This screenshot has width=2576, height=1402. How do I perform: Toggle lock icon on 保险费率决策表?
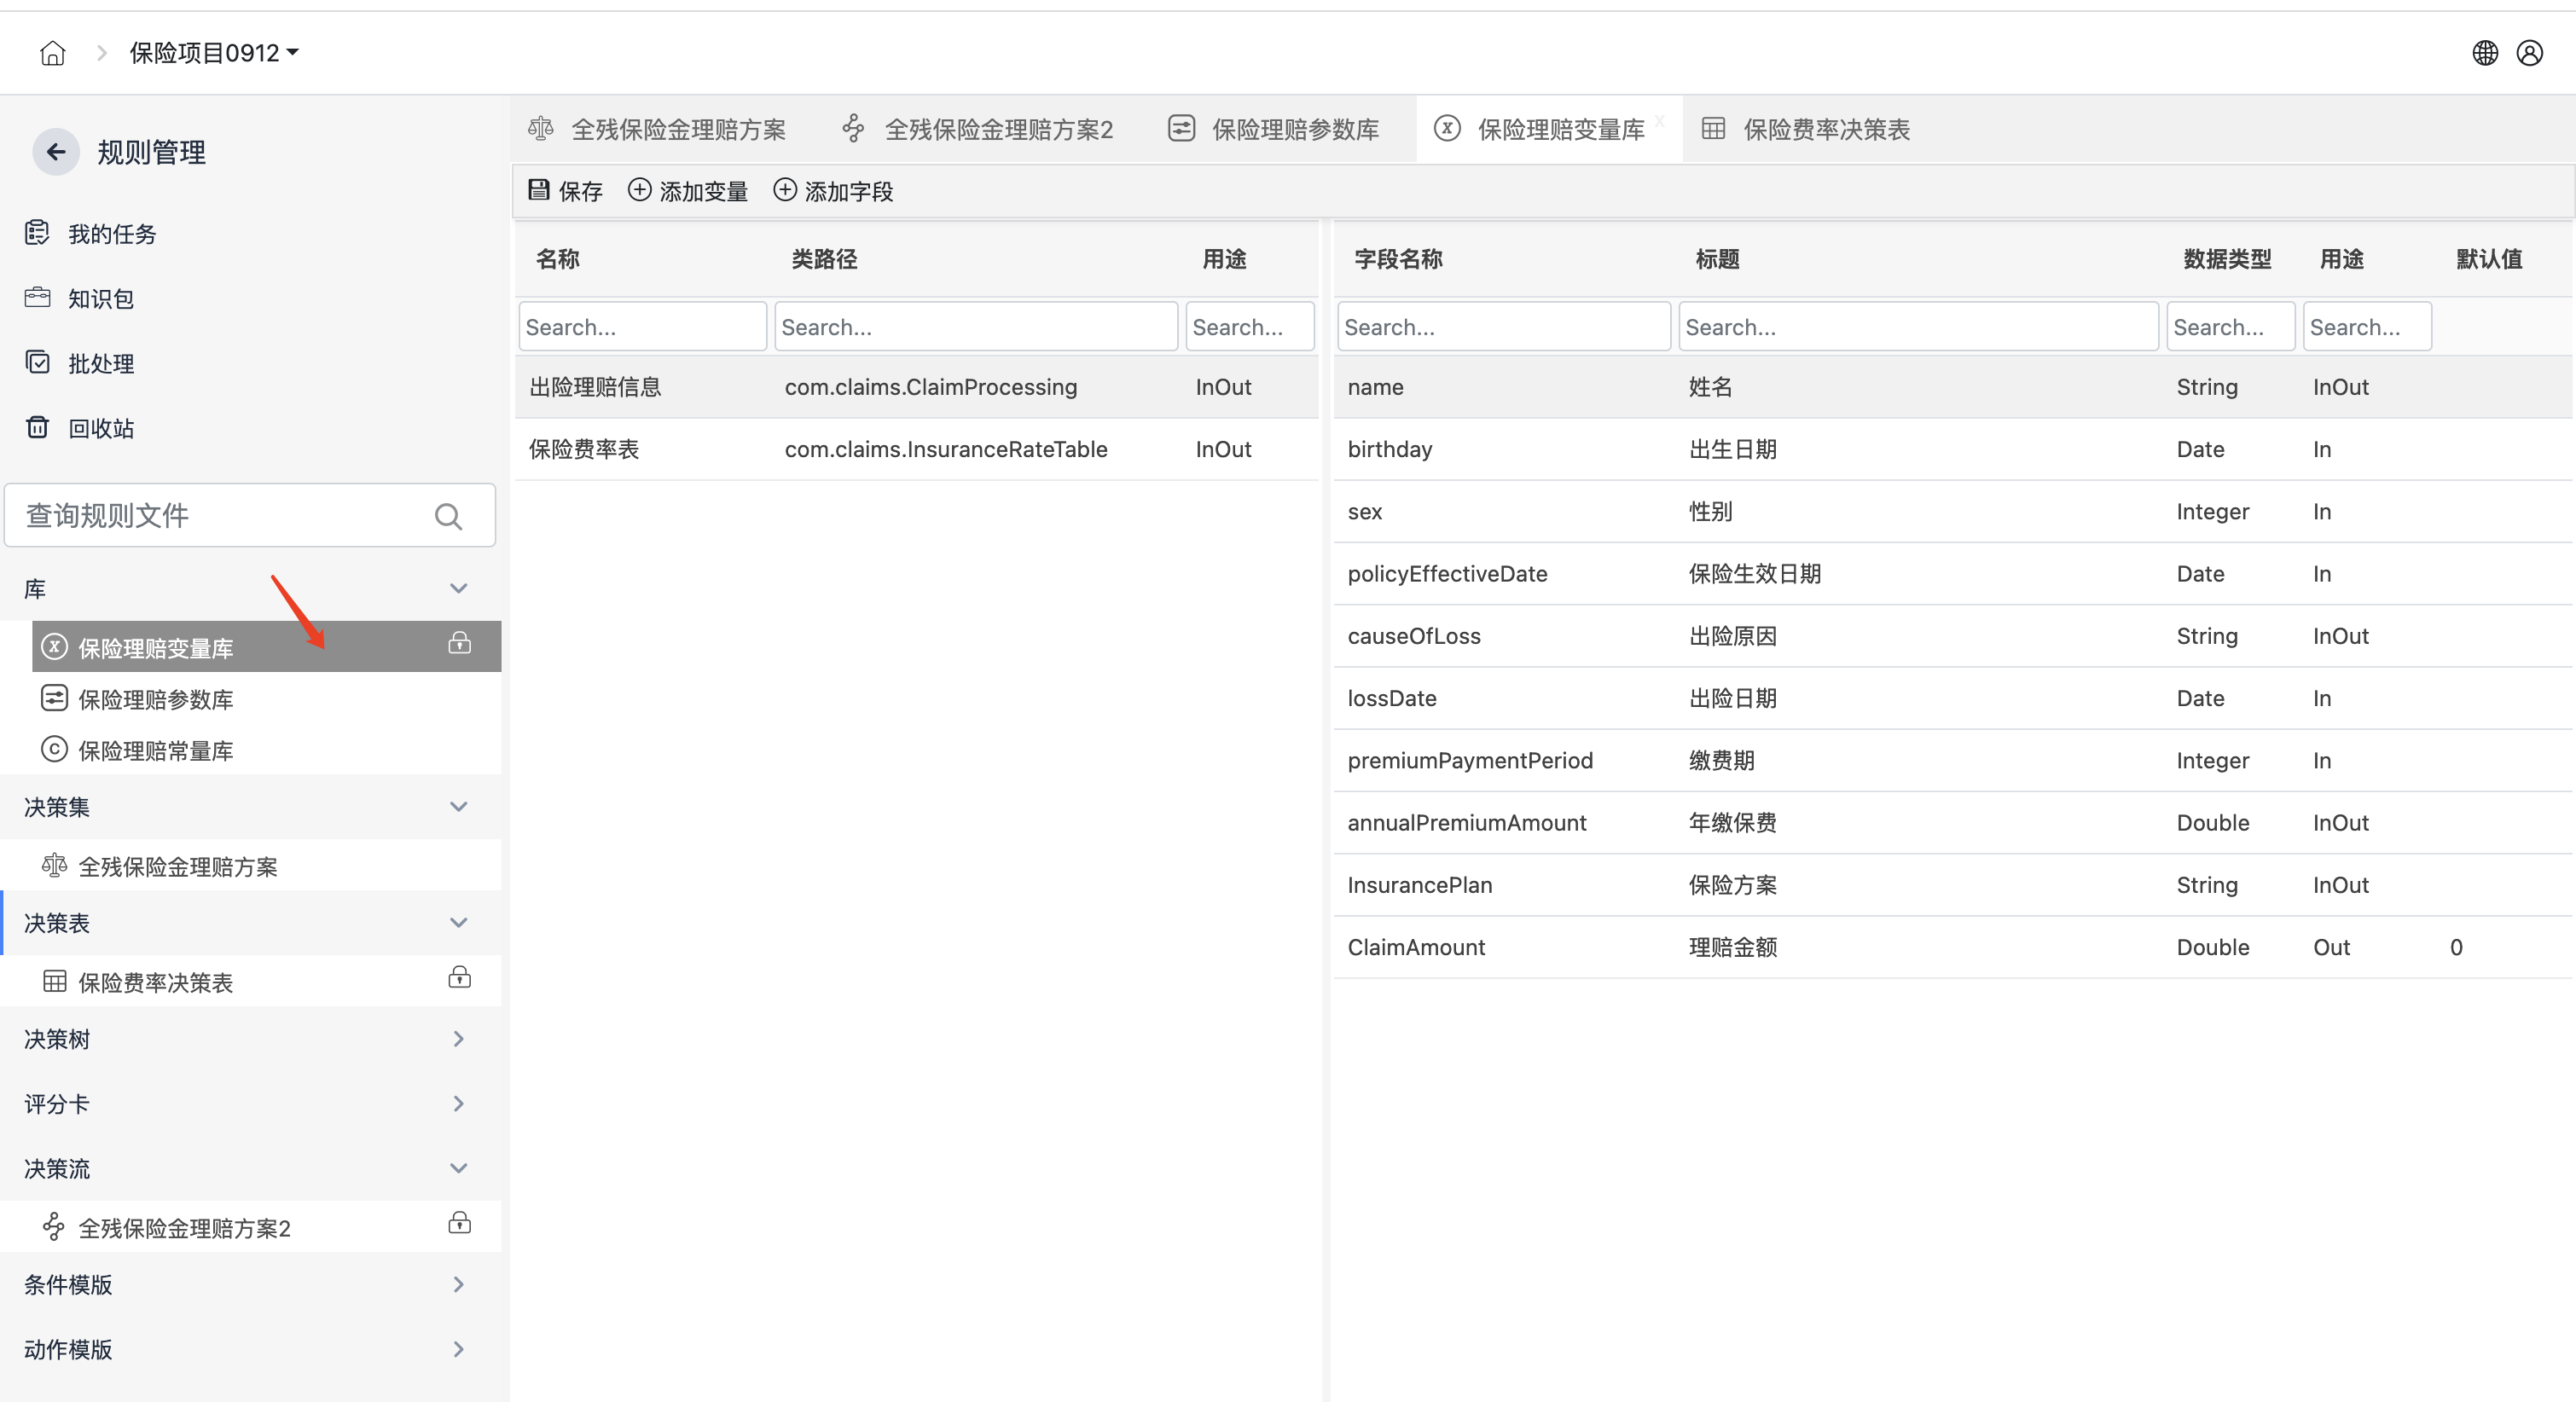459,977
